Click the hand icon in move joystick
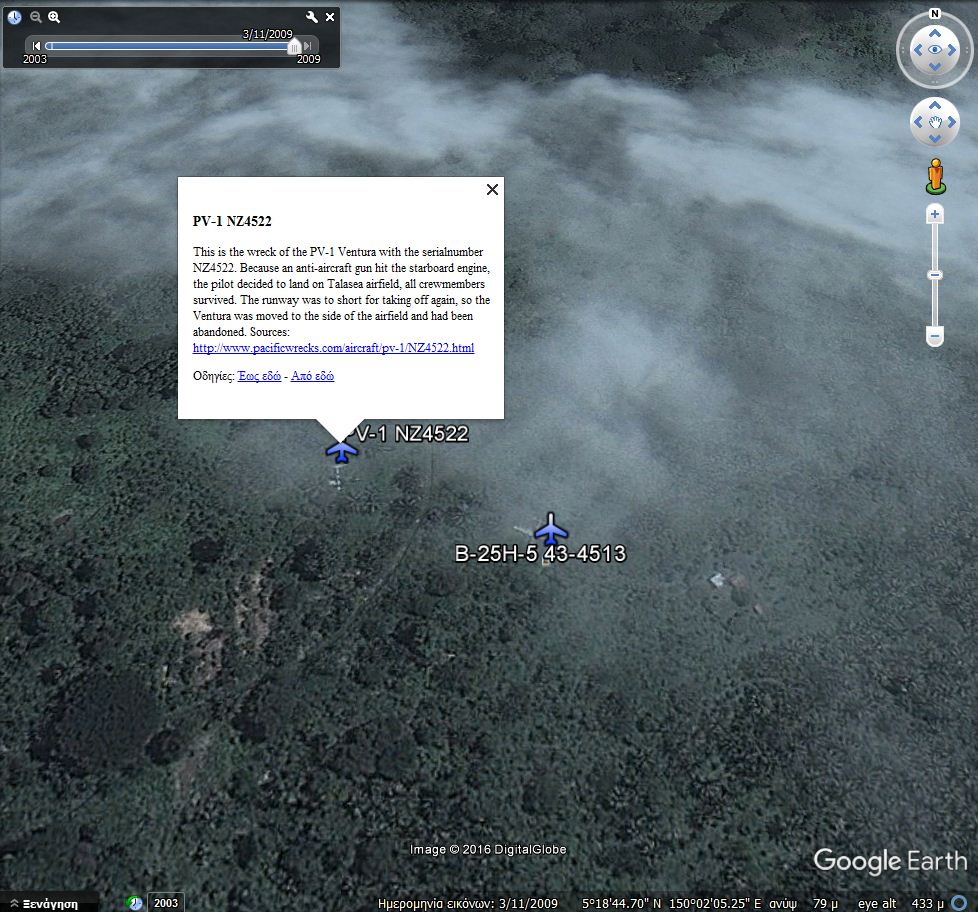Image resolution: width=978 pixels, height=912 pixels. (x=934, y=122)
